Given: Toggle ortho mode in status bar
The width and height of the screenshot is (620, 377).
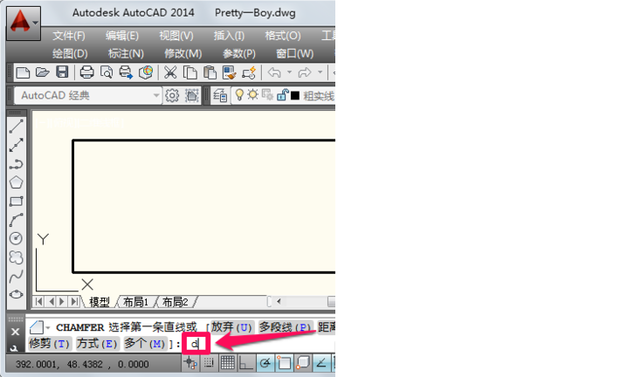Looking at the screenshot, I should pyautogui.click(x=246, y=363).
